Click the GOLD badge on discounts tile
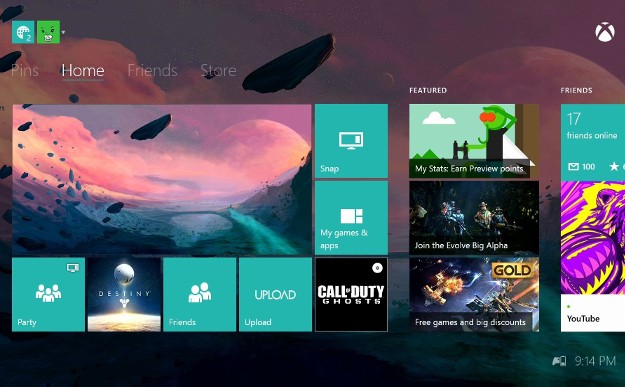The width and height of the screenshot is (625, 387). (x=513, y=271)
